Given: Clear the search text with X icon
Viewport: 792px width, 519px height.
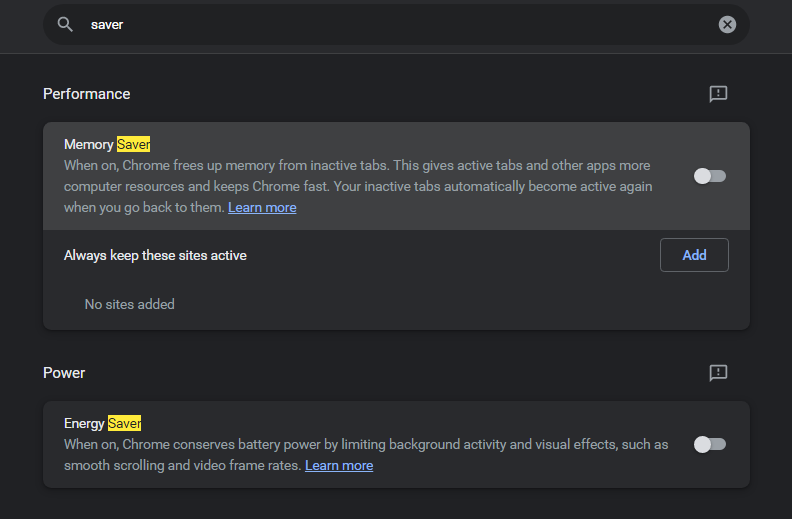Looking at the screenshot, I should point(727,24).
